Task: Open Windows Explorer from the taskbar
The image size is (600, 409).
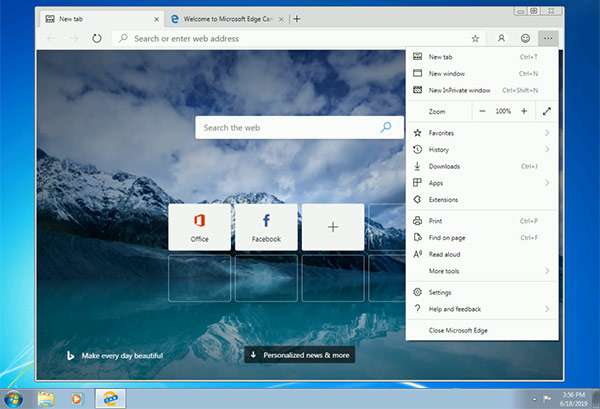Action: pos(46,398)
